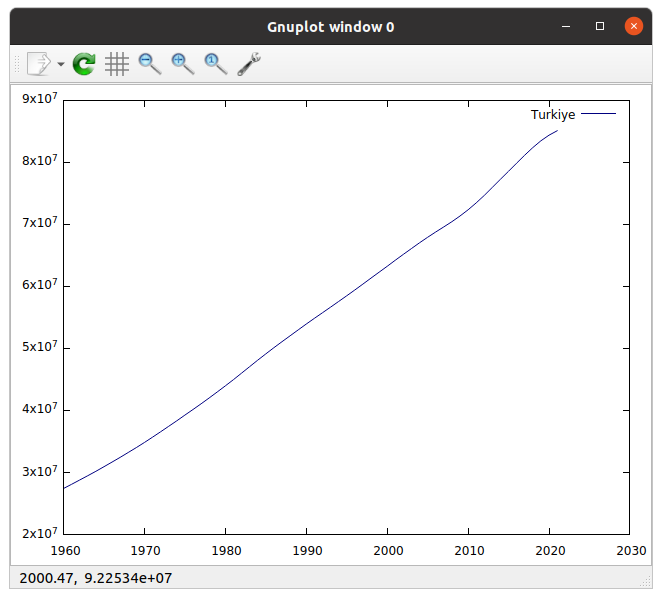Minimize the Gnuplot window

[567, 27]
